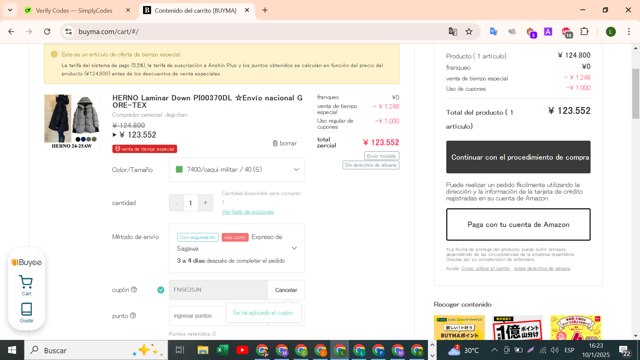Reload the BUYMA cart page
Screen dimensions: 640x360
(47, 31)
